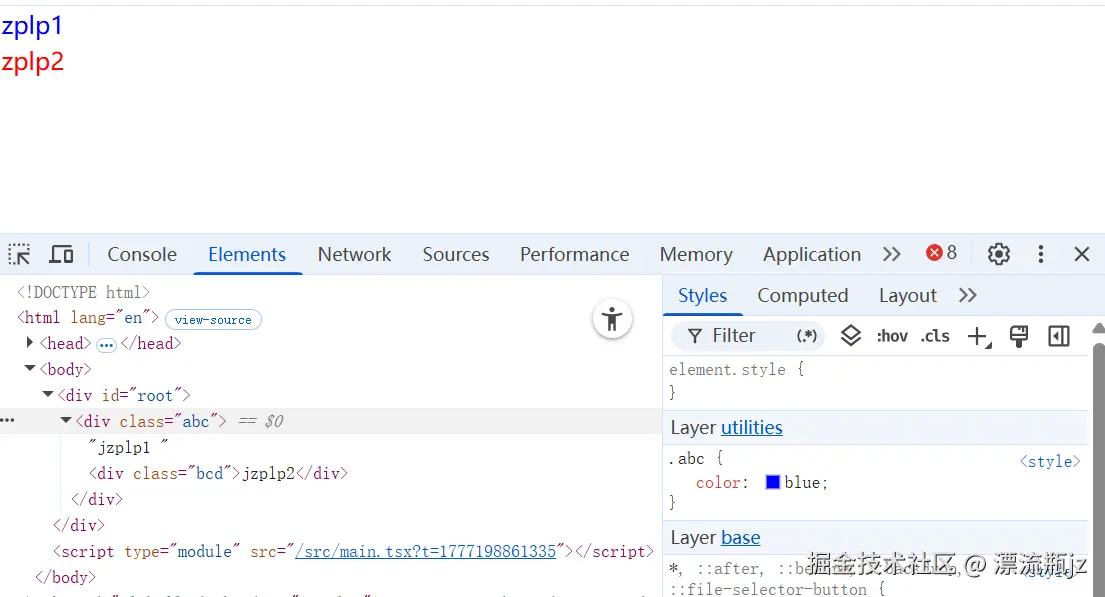Open the Application tab
Image resolution: width=1105 pixels, height=597 pixels.
click(x=812, y=254)
